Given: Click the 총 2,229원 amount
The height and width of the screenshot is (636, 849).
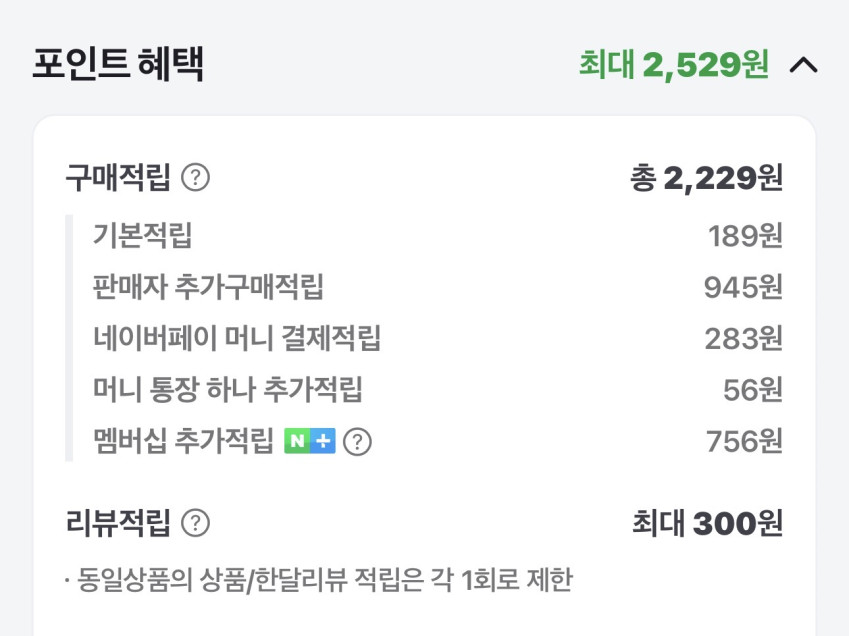Looking at the screenshot, I should point(706,179).
